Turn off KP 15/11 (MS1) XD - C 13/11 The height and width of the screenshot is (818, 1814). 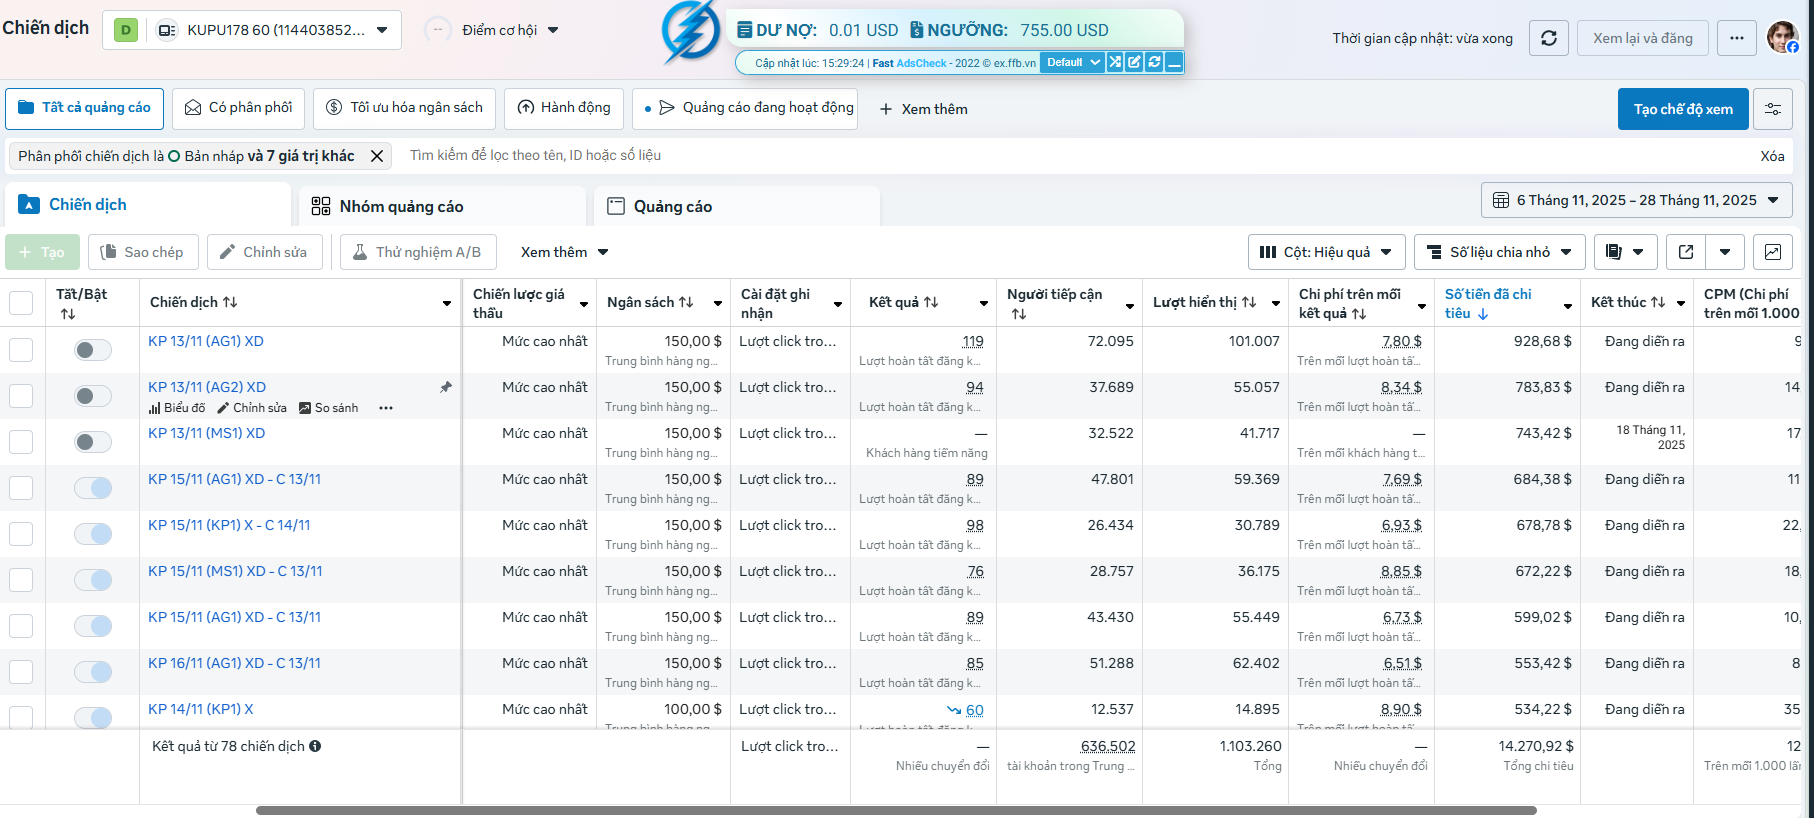click(x=93, y=580)
